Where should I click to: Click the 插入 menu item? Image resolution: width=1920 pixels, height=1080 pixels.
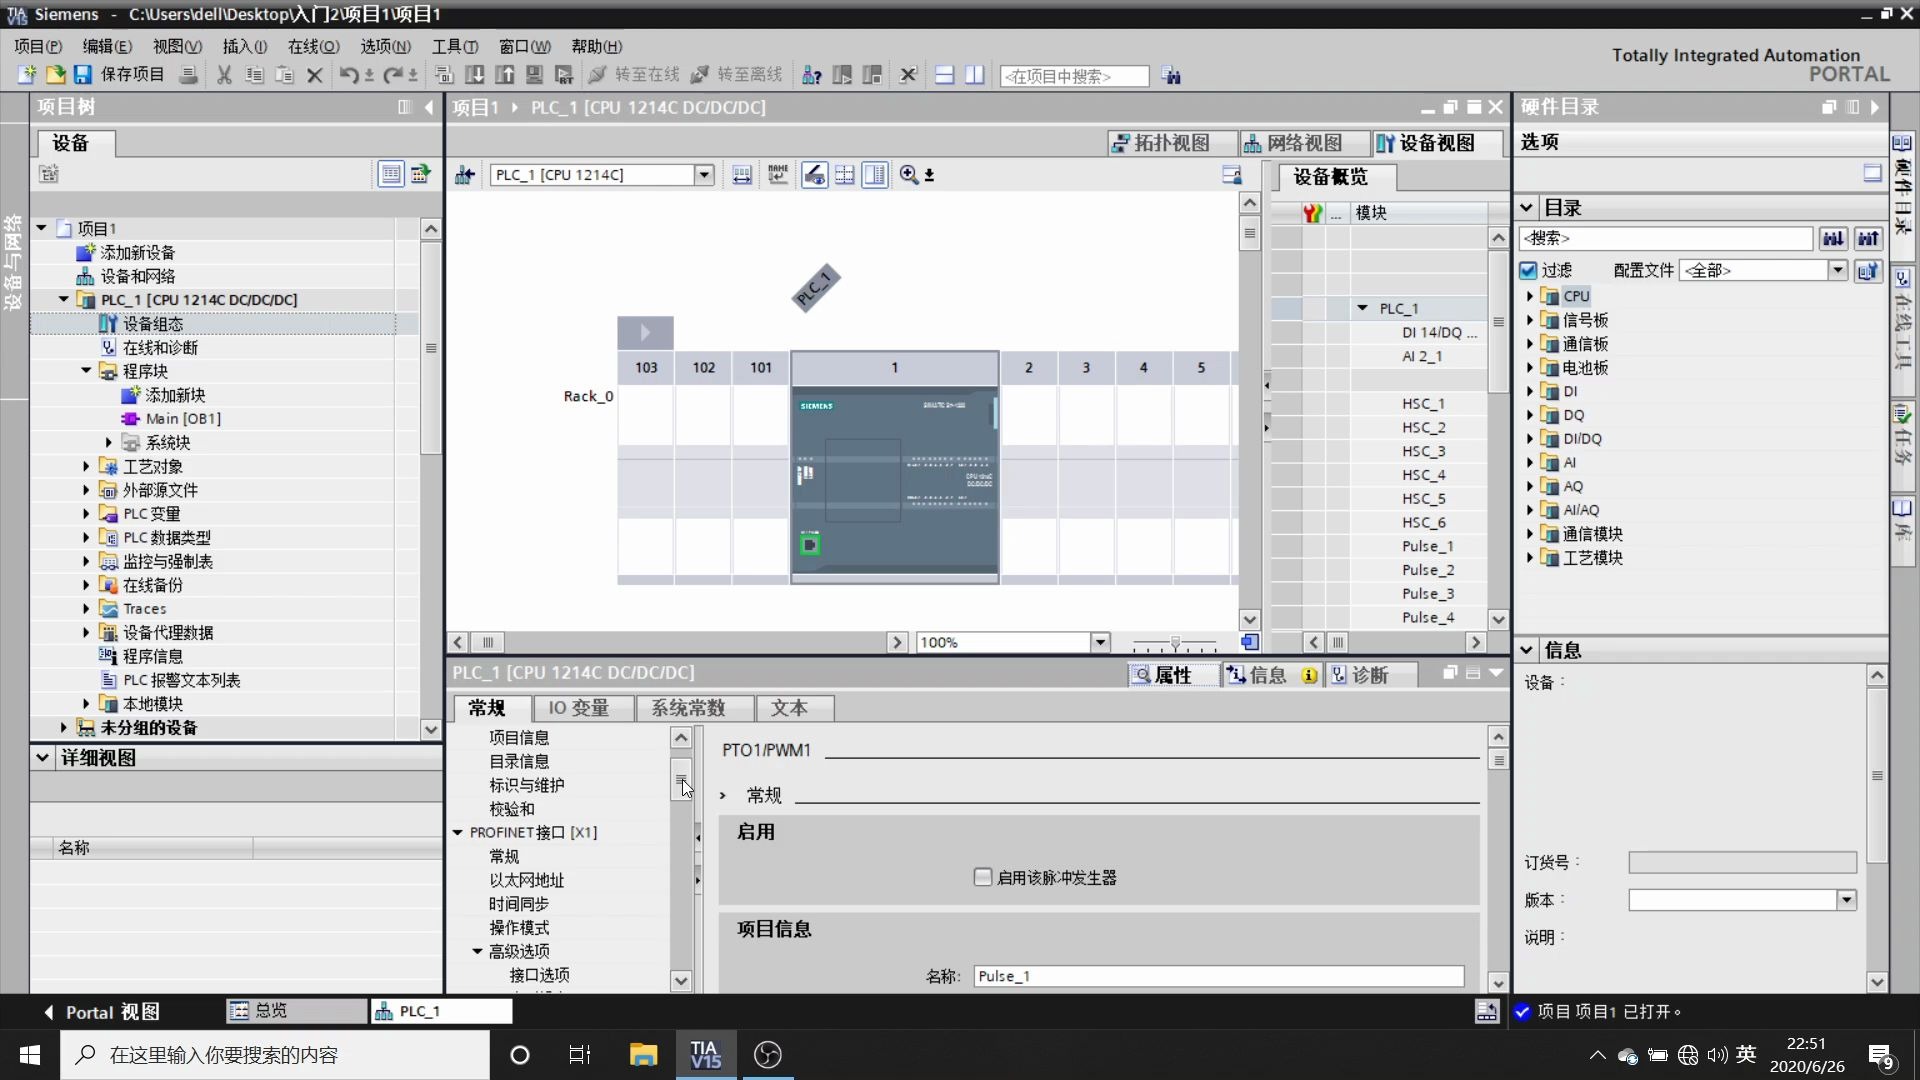point(241,46)
